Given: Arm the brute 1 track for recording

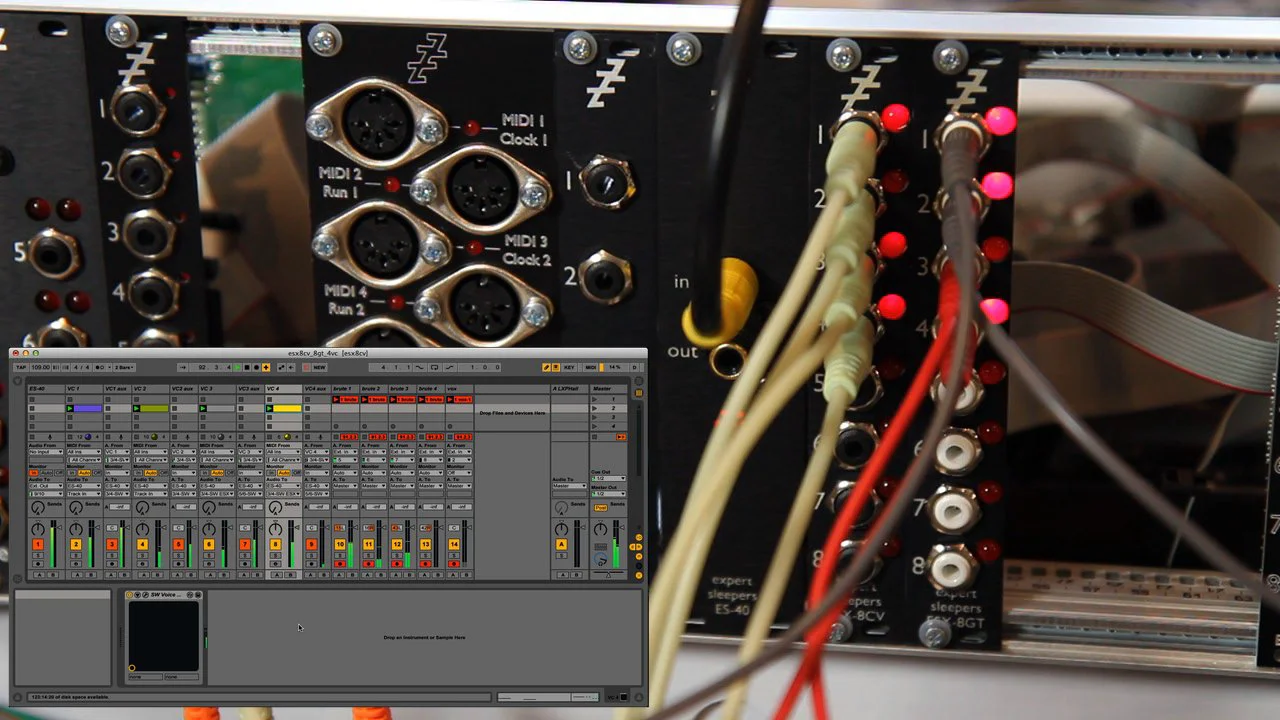Looking at the screenshot, I should point(338,565).
